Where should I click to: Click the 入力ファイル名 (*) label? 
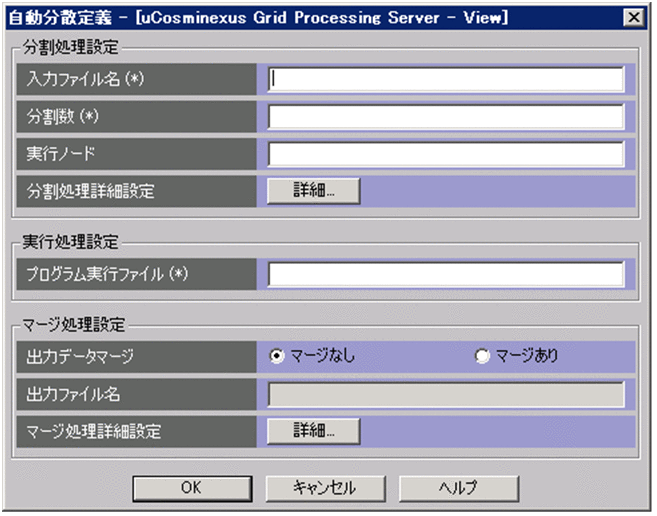85,79
